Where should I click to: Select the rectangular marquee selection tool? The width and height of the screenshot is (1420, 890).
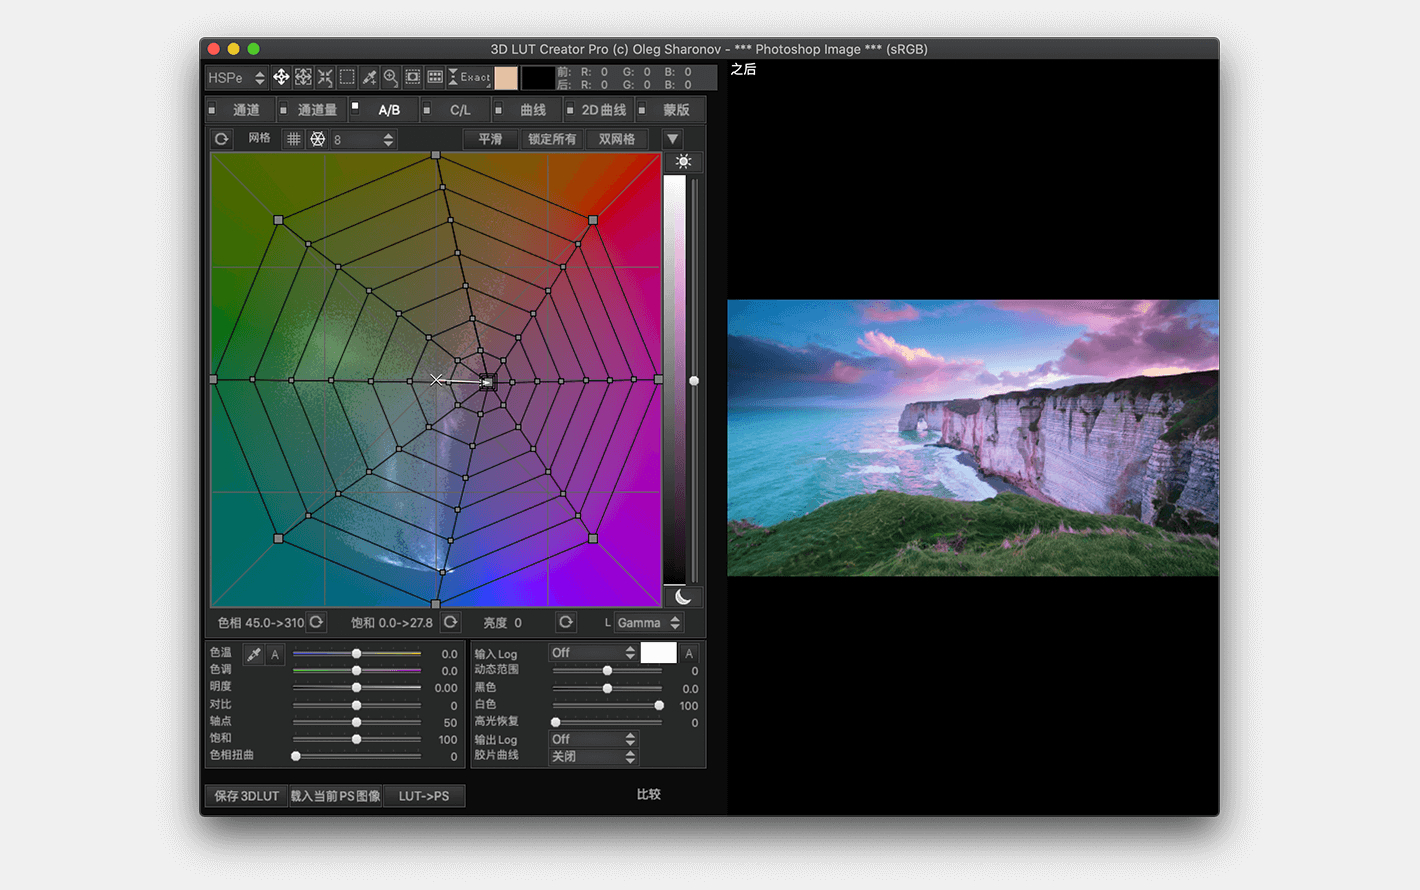347,77
